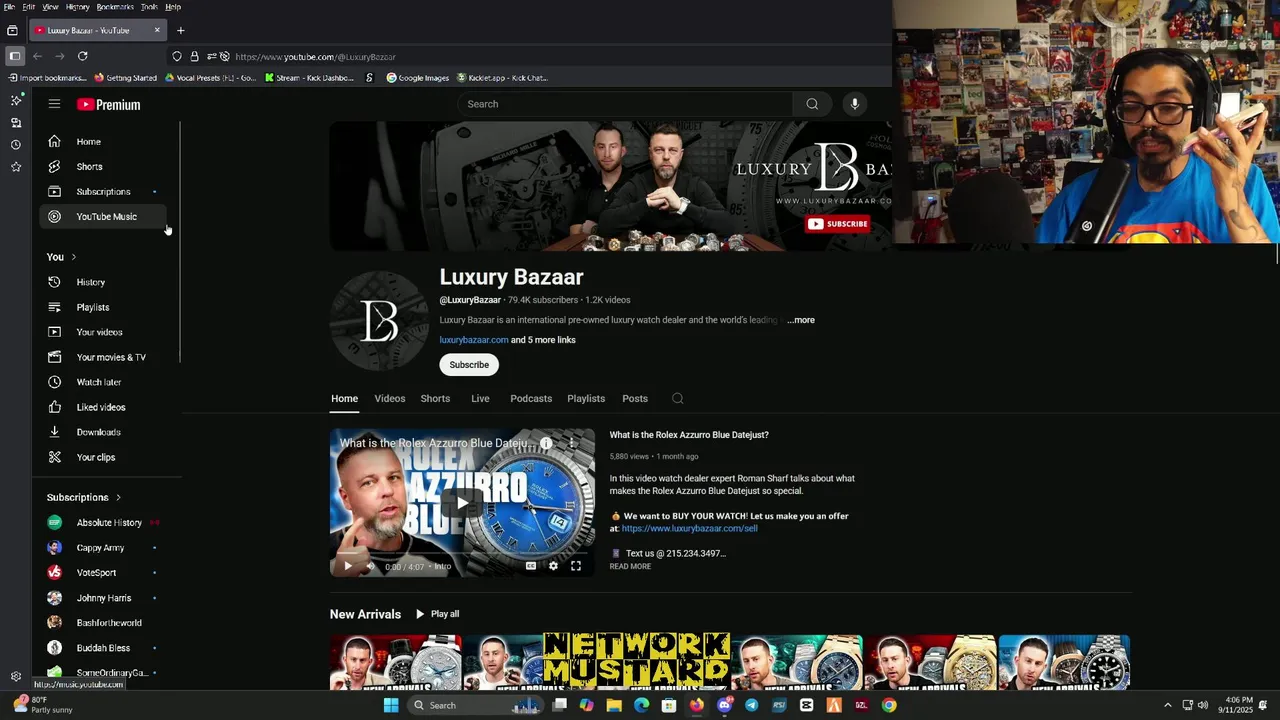Click the tracking protection shield icon
The image size is (1280, 720).
[177, 56]
